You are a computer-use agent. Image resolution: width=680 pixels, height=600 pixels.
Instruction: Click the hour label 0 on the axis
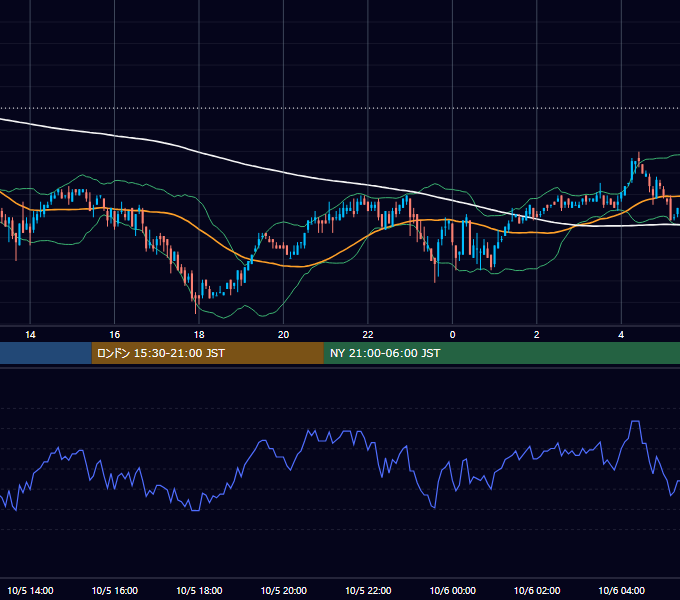(x=452, y=335)
